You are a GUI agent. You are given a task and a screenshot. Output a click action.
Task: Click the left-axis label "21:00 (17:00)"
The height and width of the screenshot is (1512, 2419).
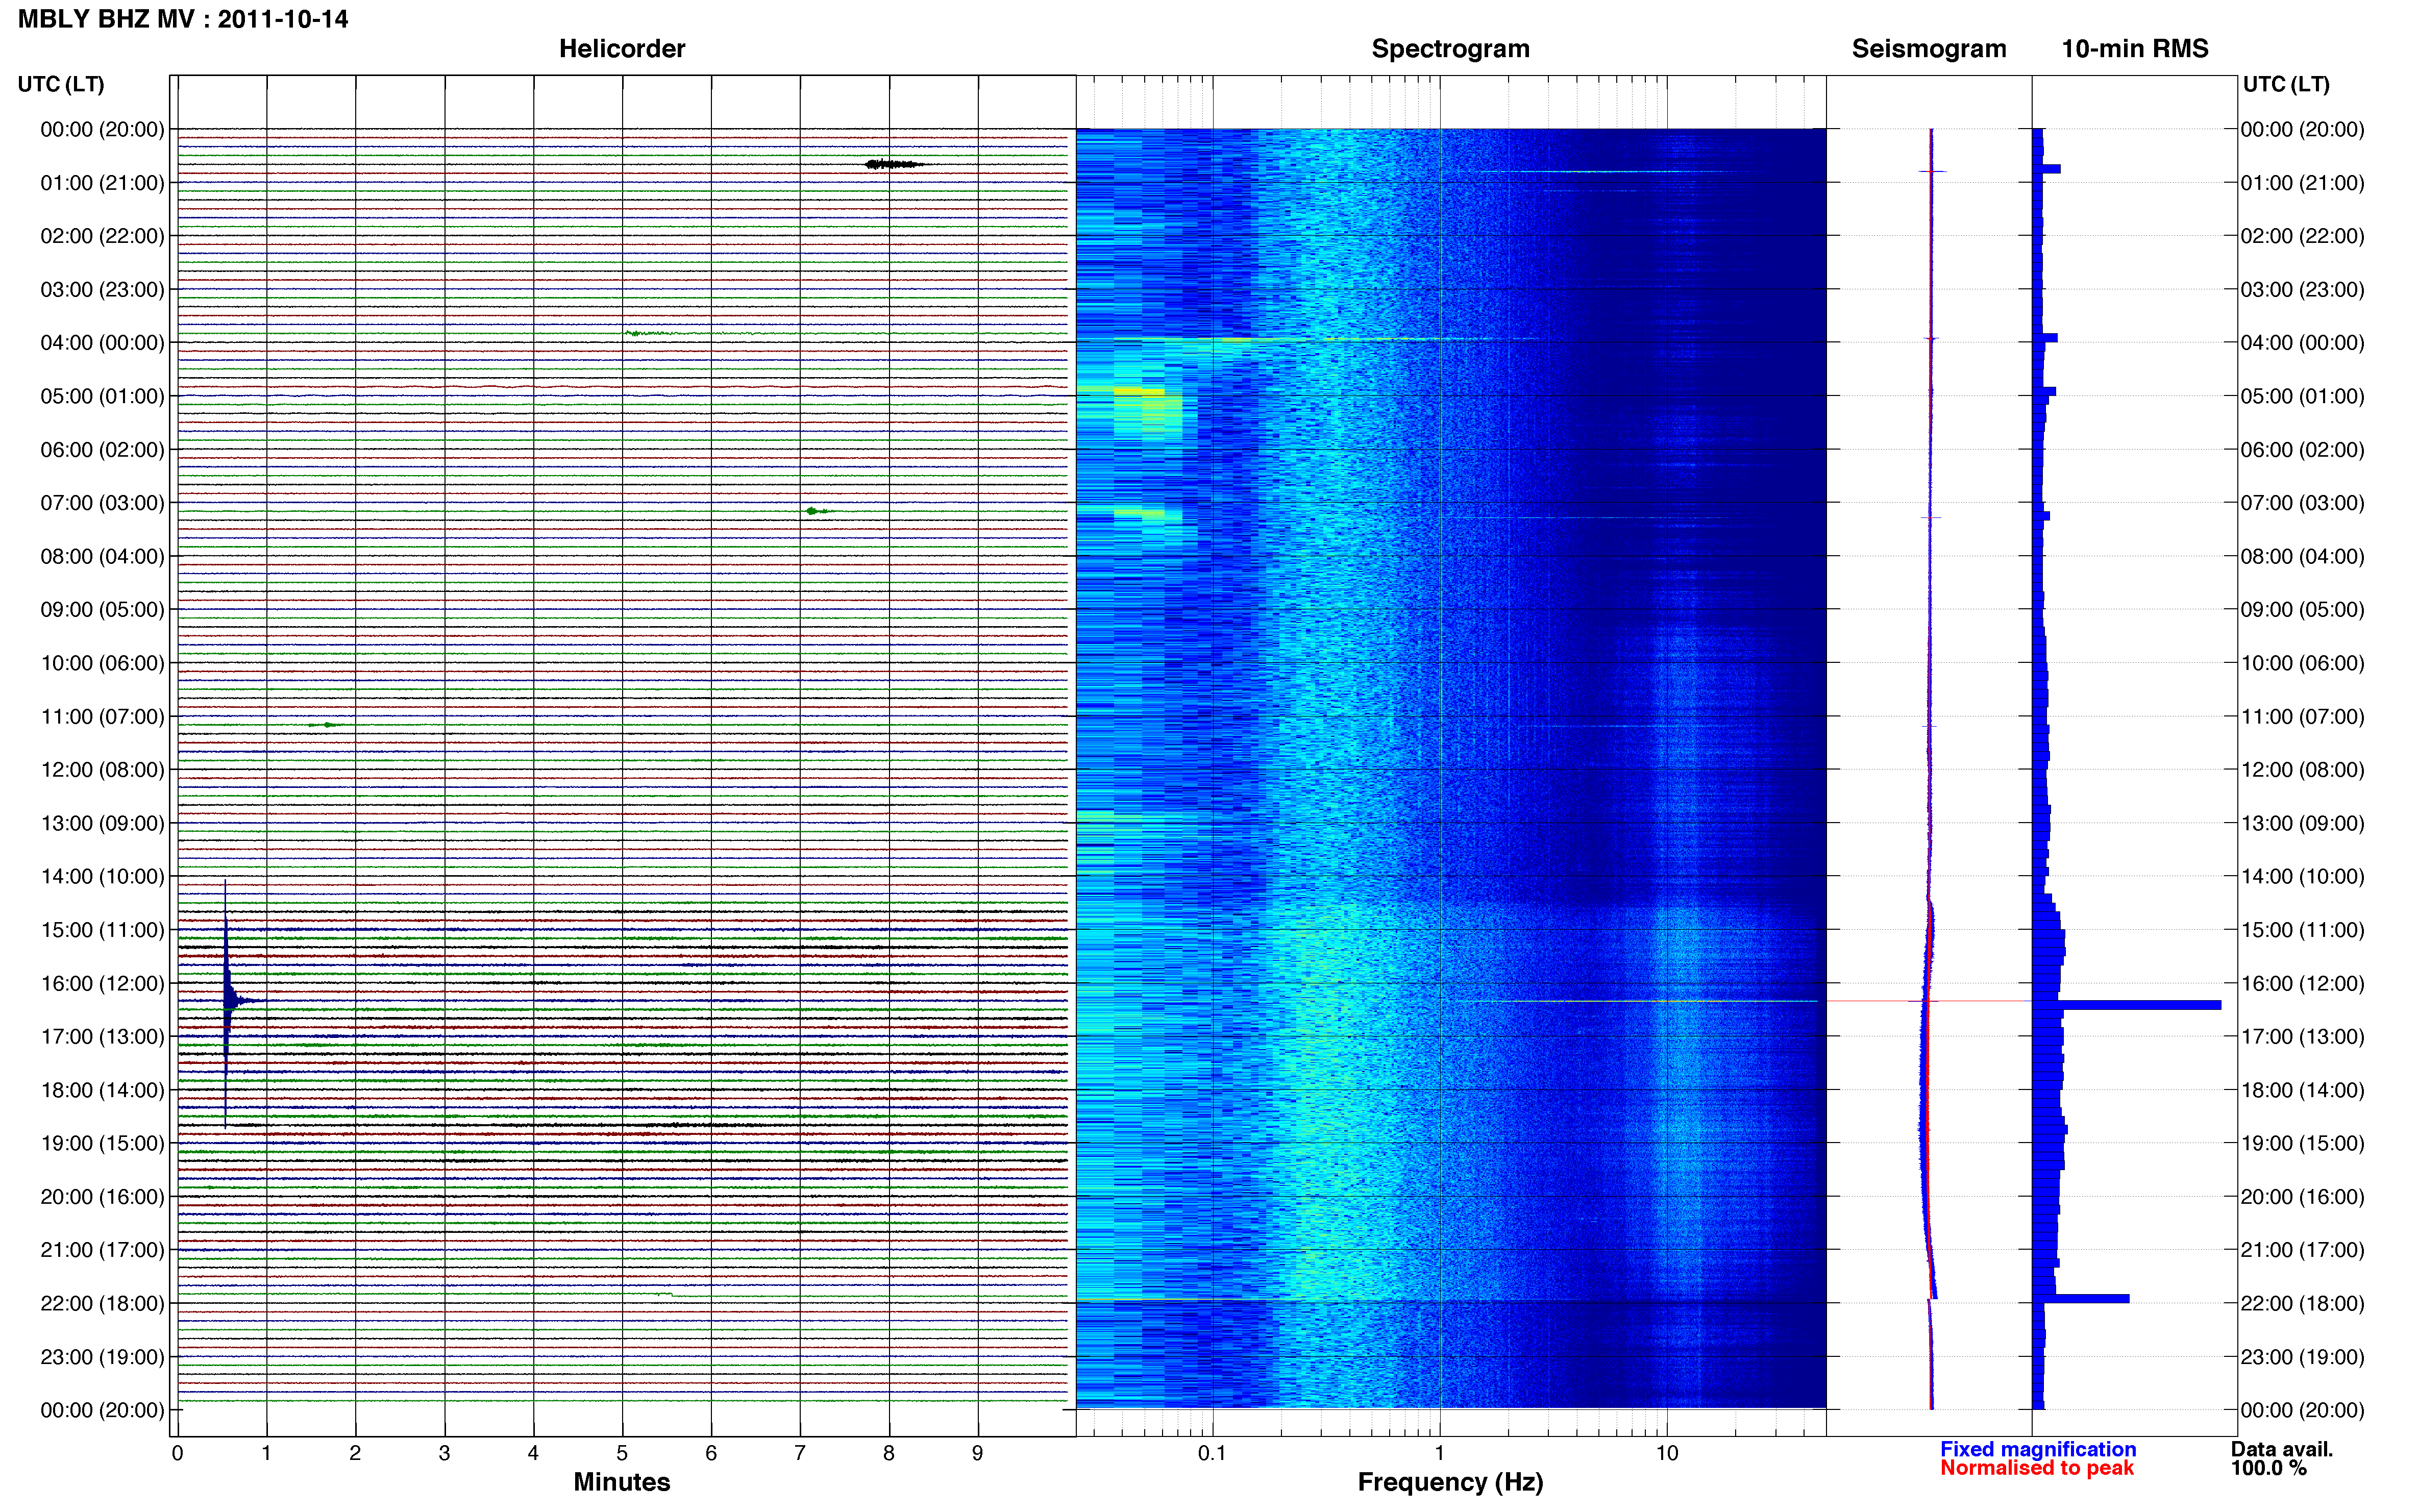103,1250
